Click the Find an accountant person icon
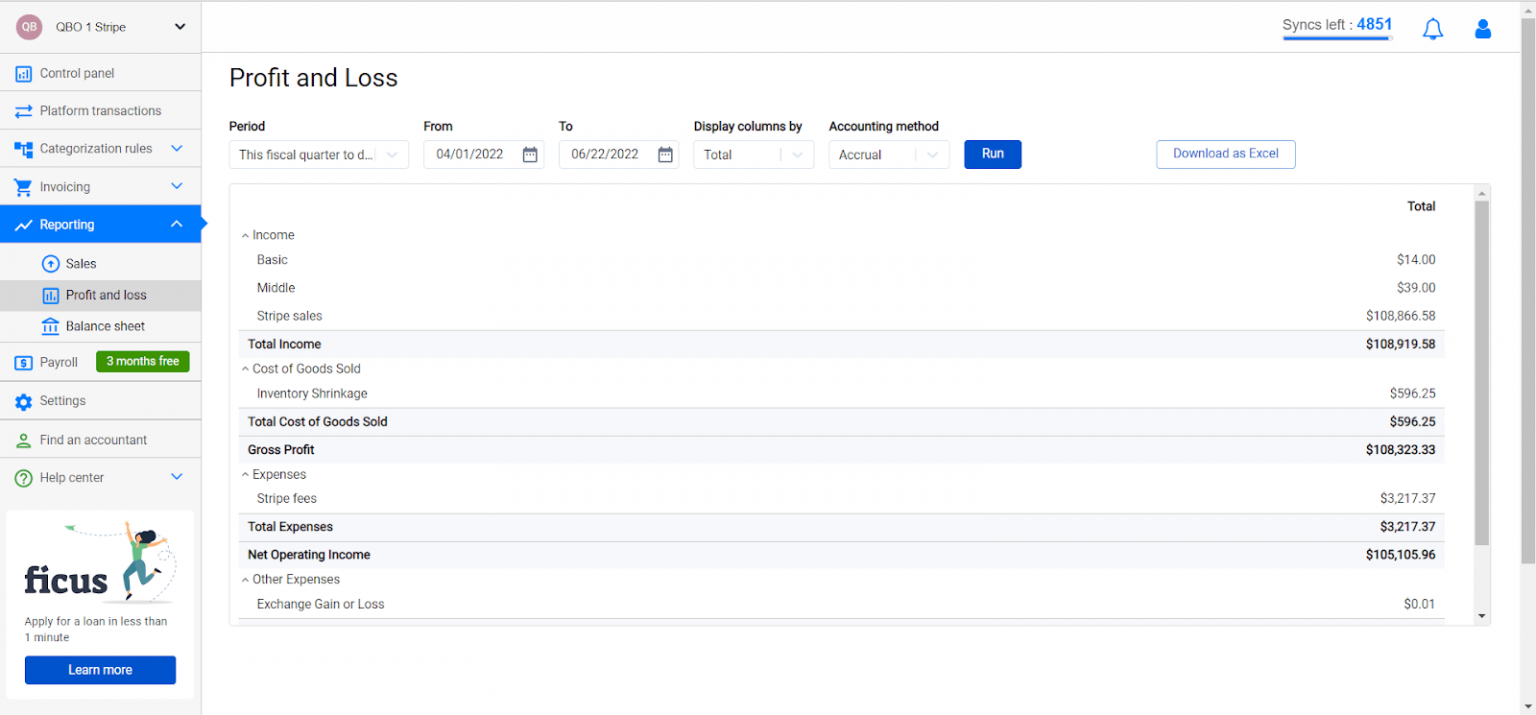Viewport: 1536px width, 715px height. point(23,440)
